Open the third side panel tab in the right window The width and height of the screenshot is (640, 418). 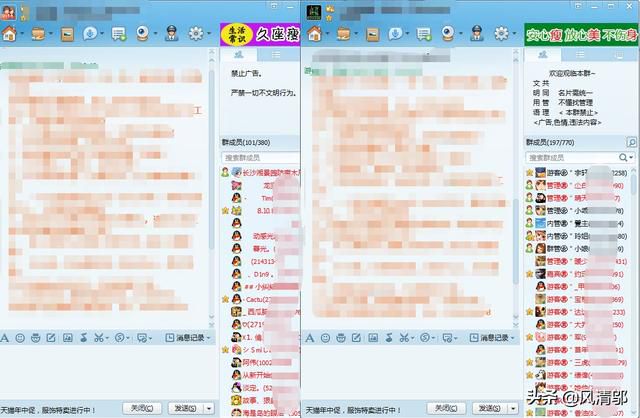(x=619, y=54)
